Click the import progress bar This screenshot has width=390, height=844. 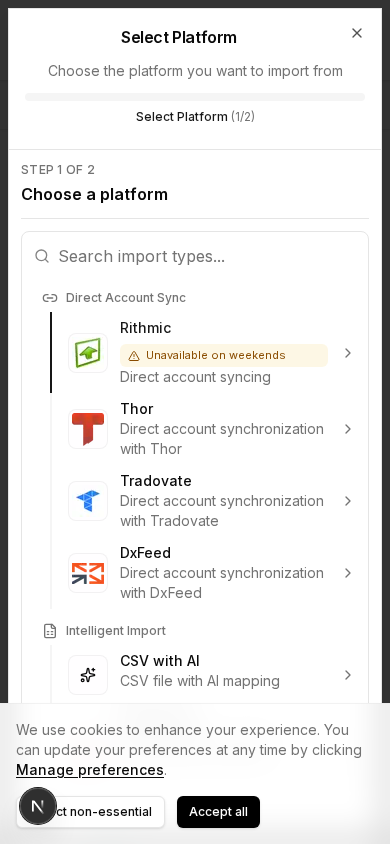[x=195, y=97]
